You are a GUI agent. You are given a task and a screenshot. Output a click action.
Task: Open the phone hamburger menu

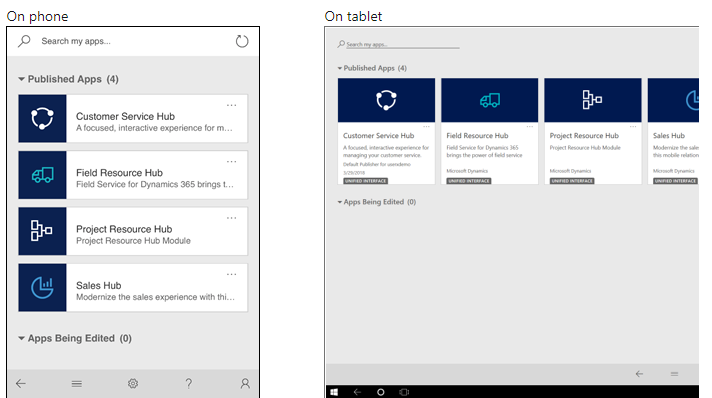(x=77, y=384)
